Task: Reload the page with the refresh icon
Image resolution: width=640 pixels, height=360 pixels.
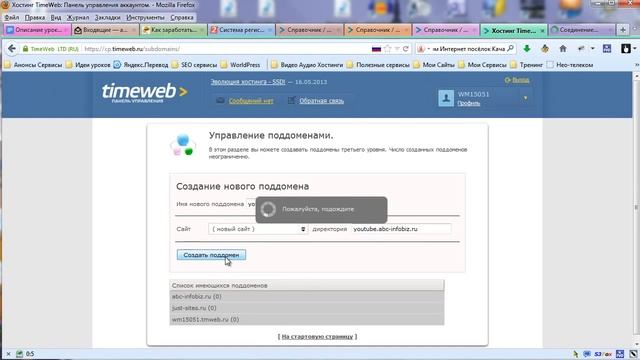Action: 405,49
